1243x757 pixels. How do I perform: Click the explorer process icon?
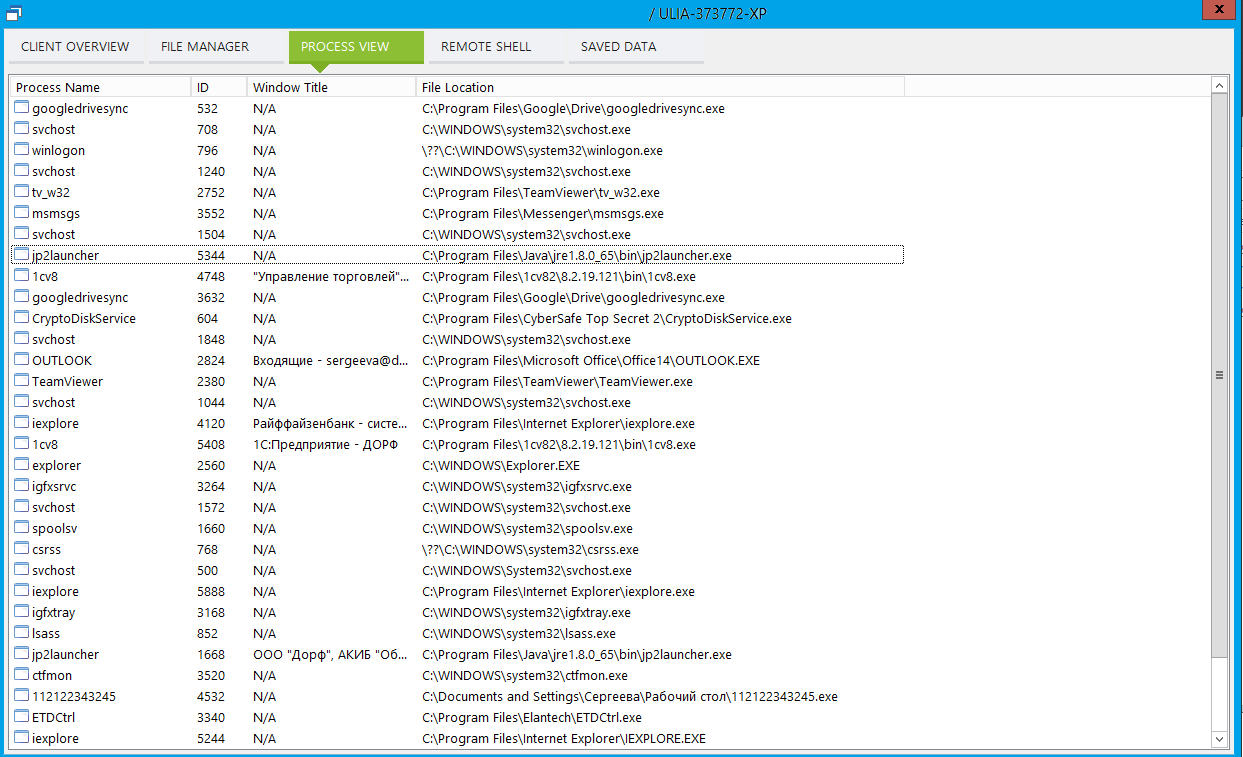click(22, 465)
